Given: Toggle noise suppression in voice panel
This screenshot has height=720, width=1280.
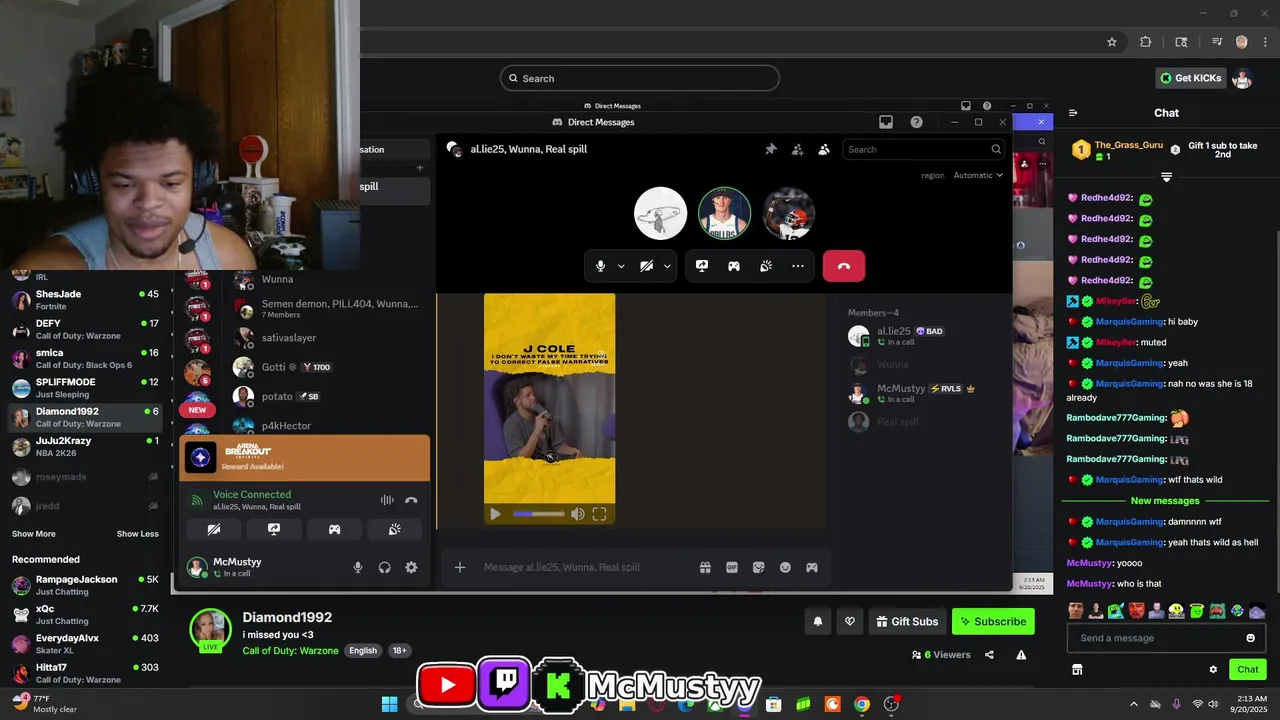Looking at the screenshot, I should click(x=387, y=500).
